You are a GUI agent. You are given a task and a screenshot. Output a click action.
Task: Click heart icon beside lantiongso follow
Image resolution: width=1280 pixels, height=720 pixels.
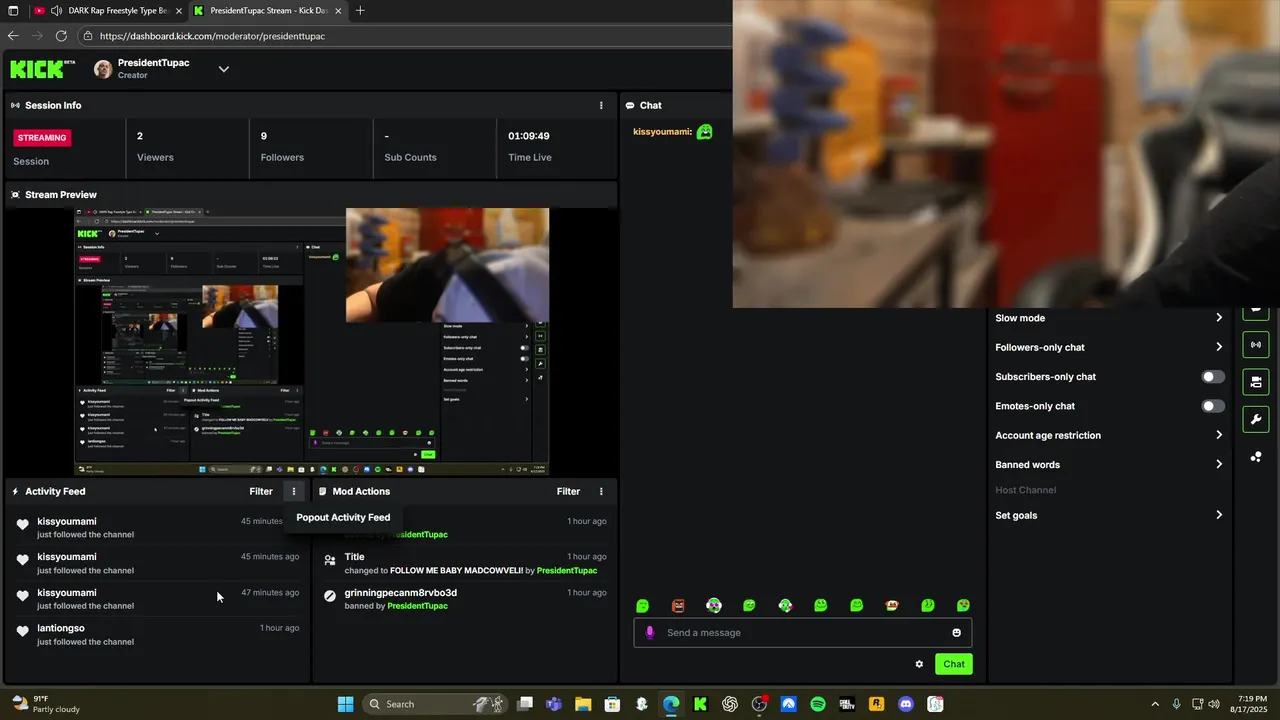[23, 631]
